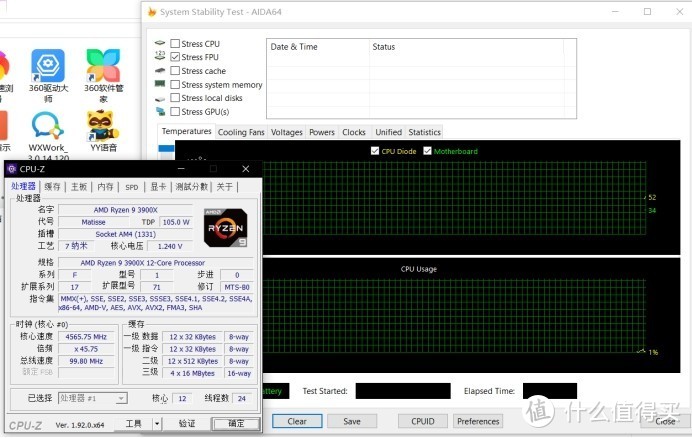
Task: Click the 三级 cache value 4 x 16 MBytes
Action: pos(192,373)
